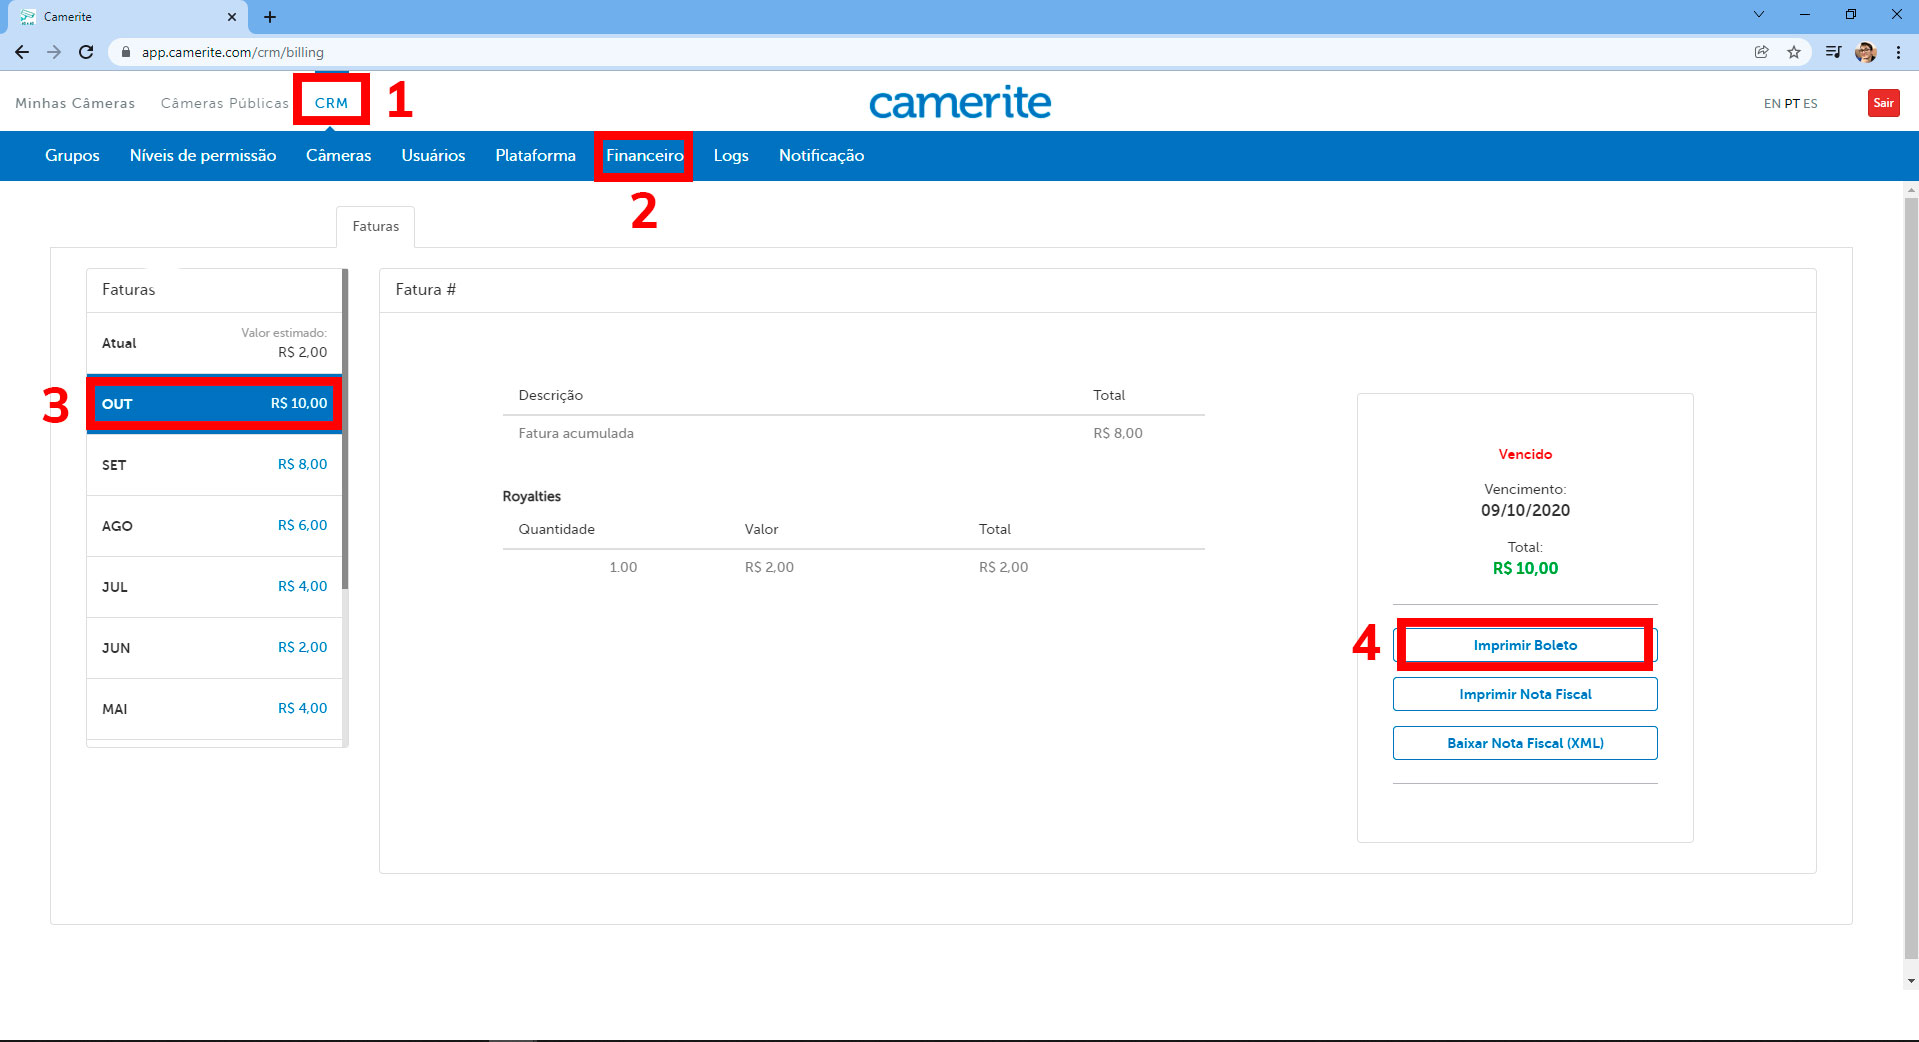
Task: Bookmark this page with the star icon
Action: tap(1794, 52)
